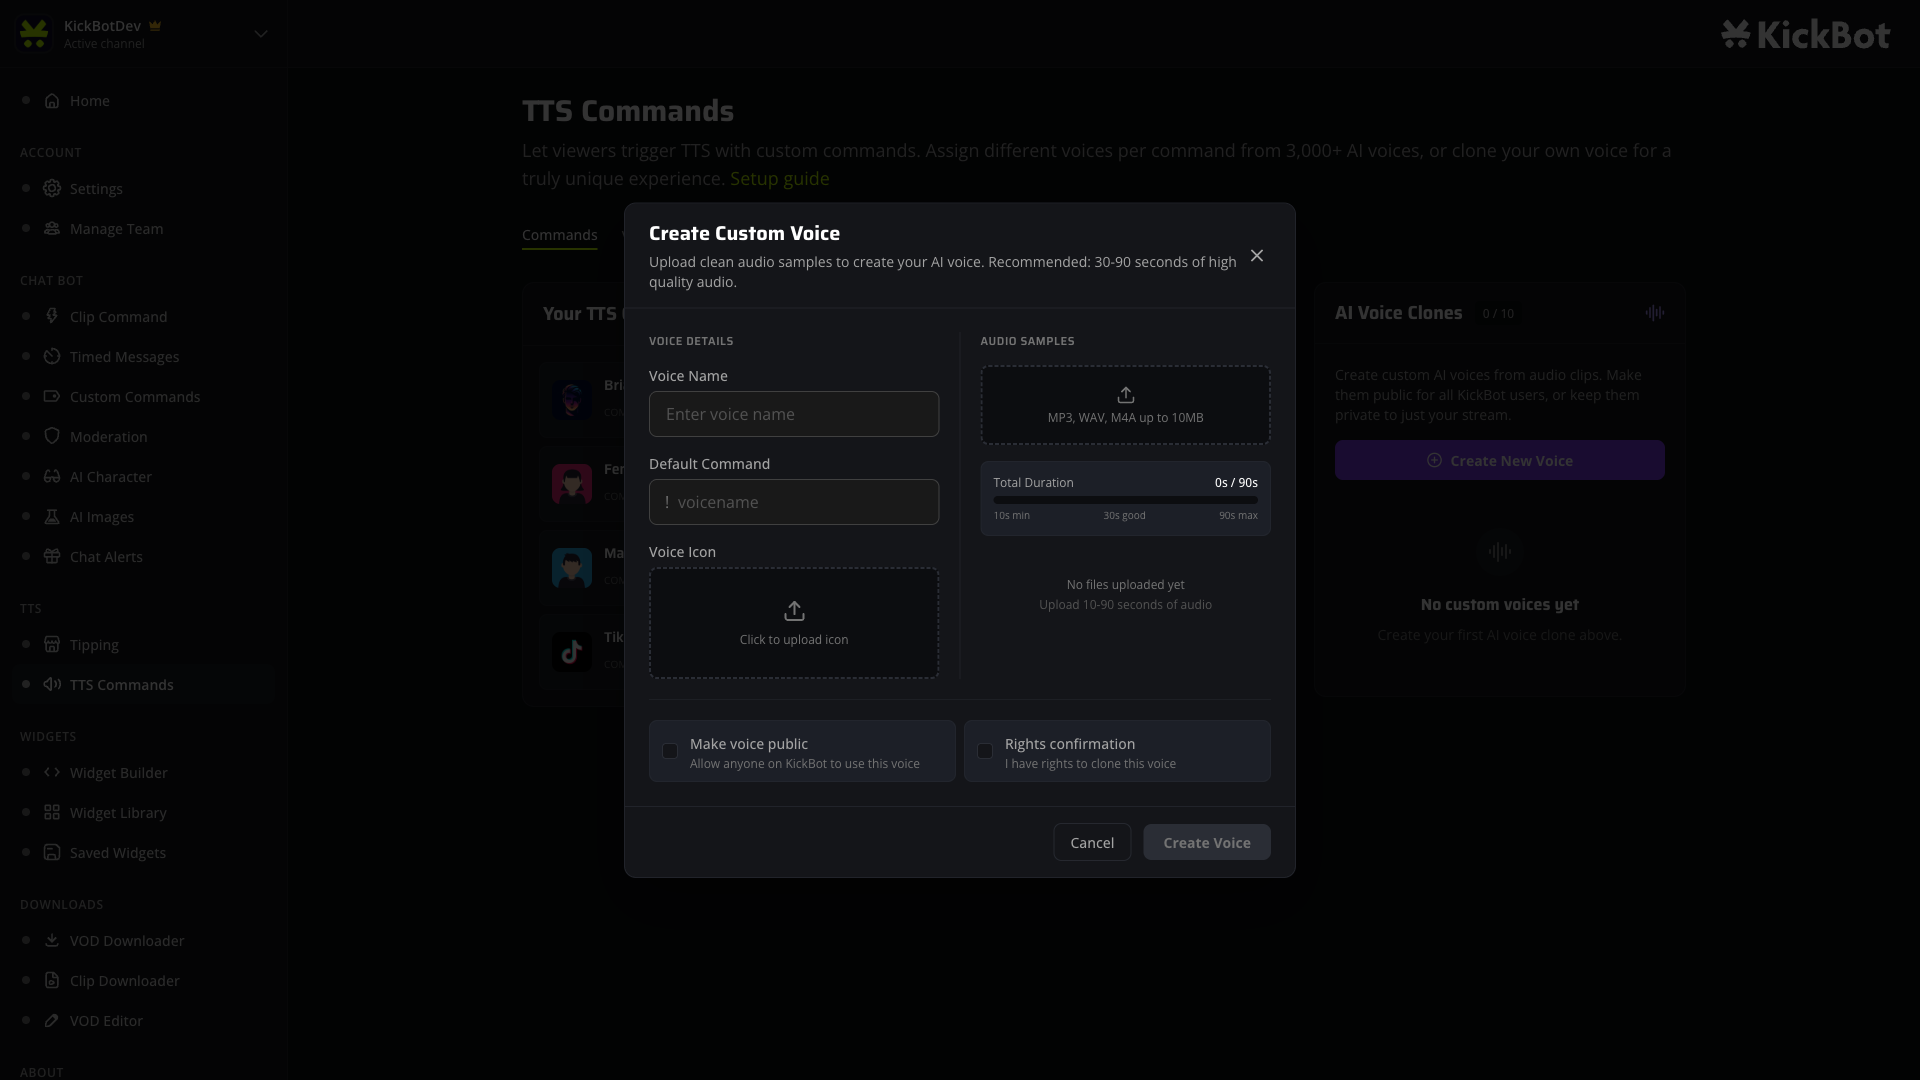The width and height of the screenshot is (1920, 1080).
Task: Click the KickBot logo at top right
Action: click(1805, 35)
